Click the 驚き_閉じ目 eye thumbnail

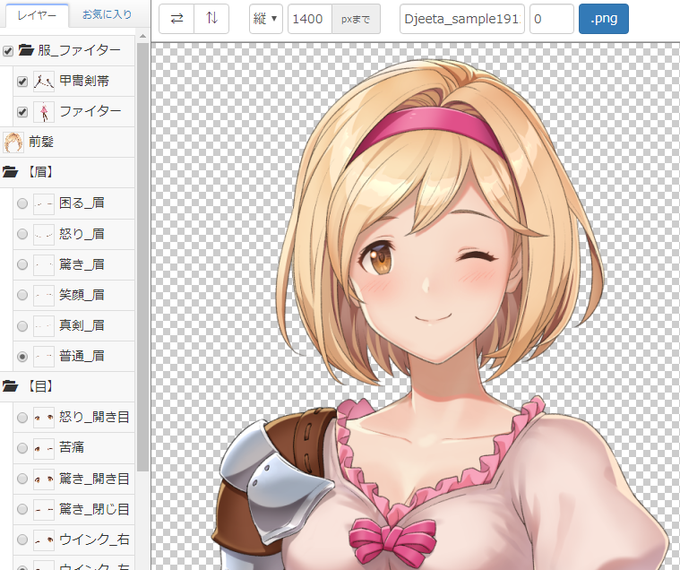44,509
